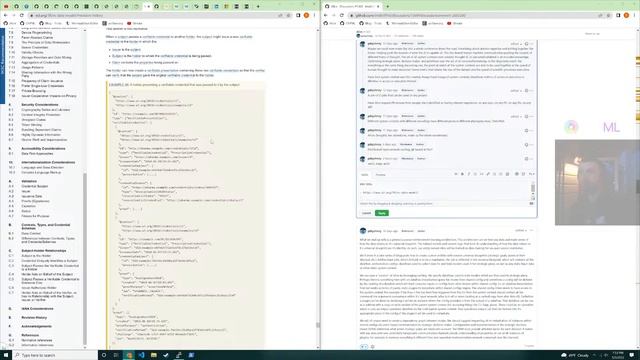This screenshot has height=360, width=640.
Task: Insert code formatting in the GitHub comment editor
Action: 482,174
